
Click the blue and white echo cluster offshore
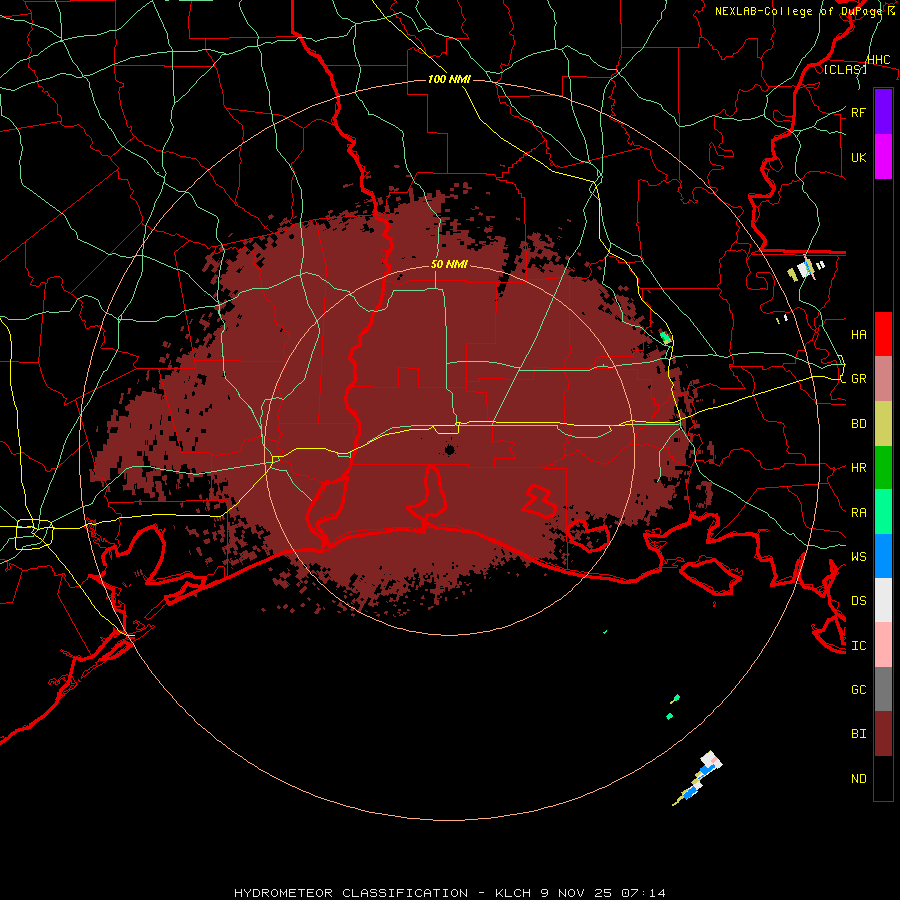[698, 778]
